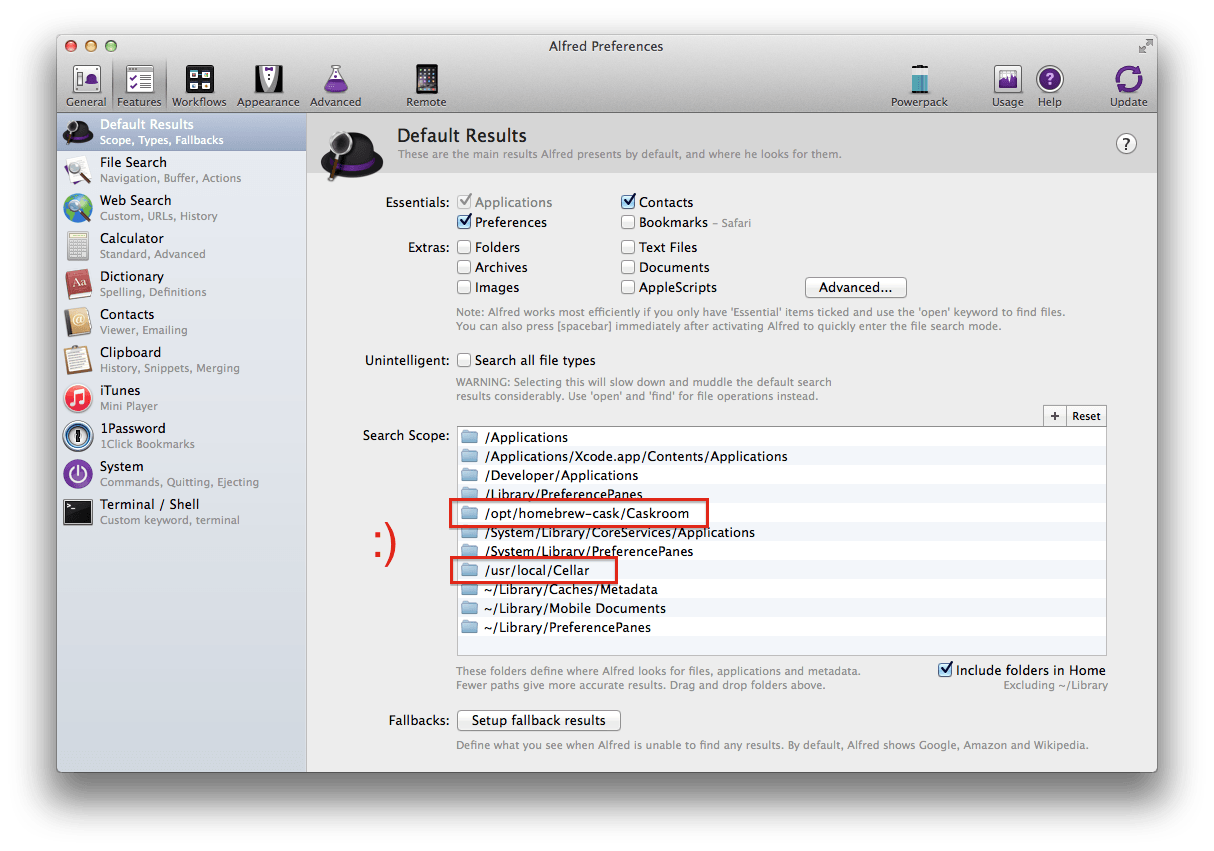The height and width of the screenshot is (851, 1214).
Task: Enable the AppleScripts checkbox
Action: (628, 287)
